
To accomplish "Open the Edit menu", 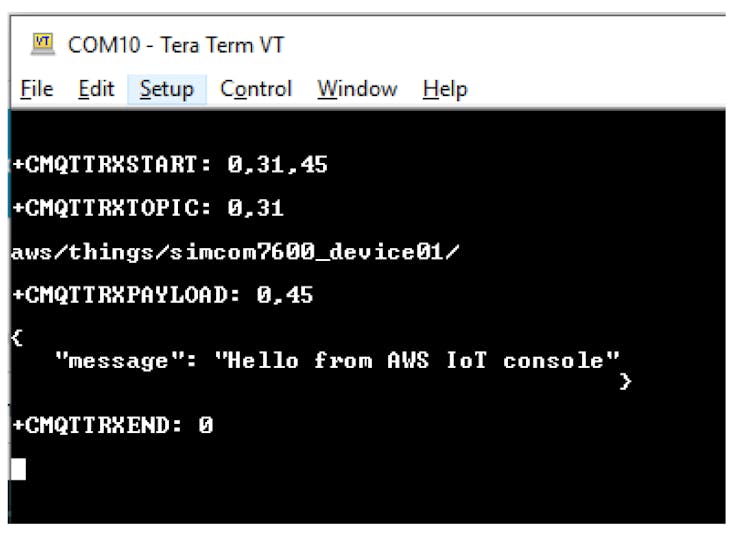I will click(96, 89).
